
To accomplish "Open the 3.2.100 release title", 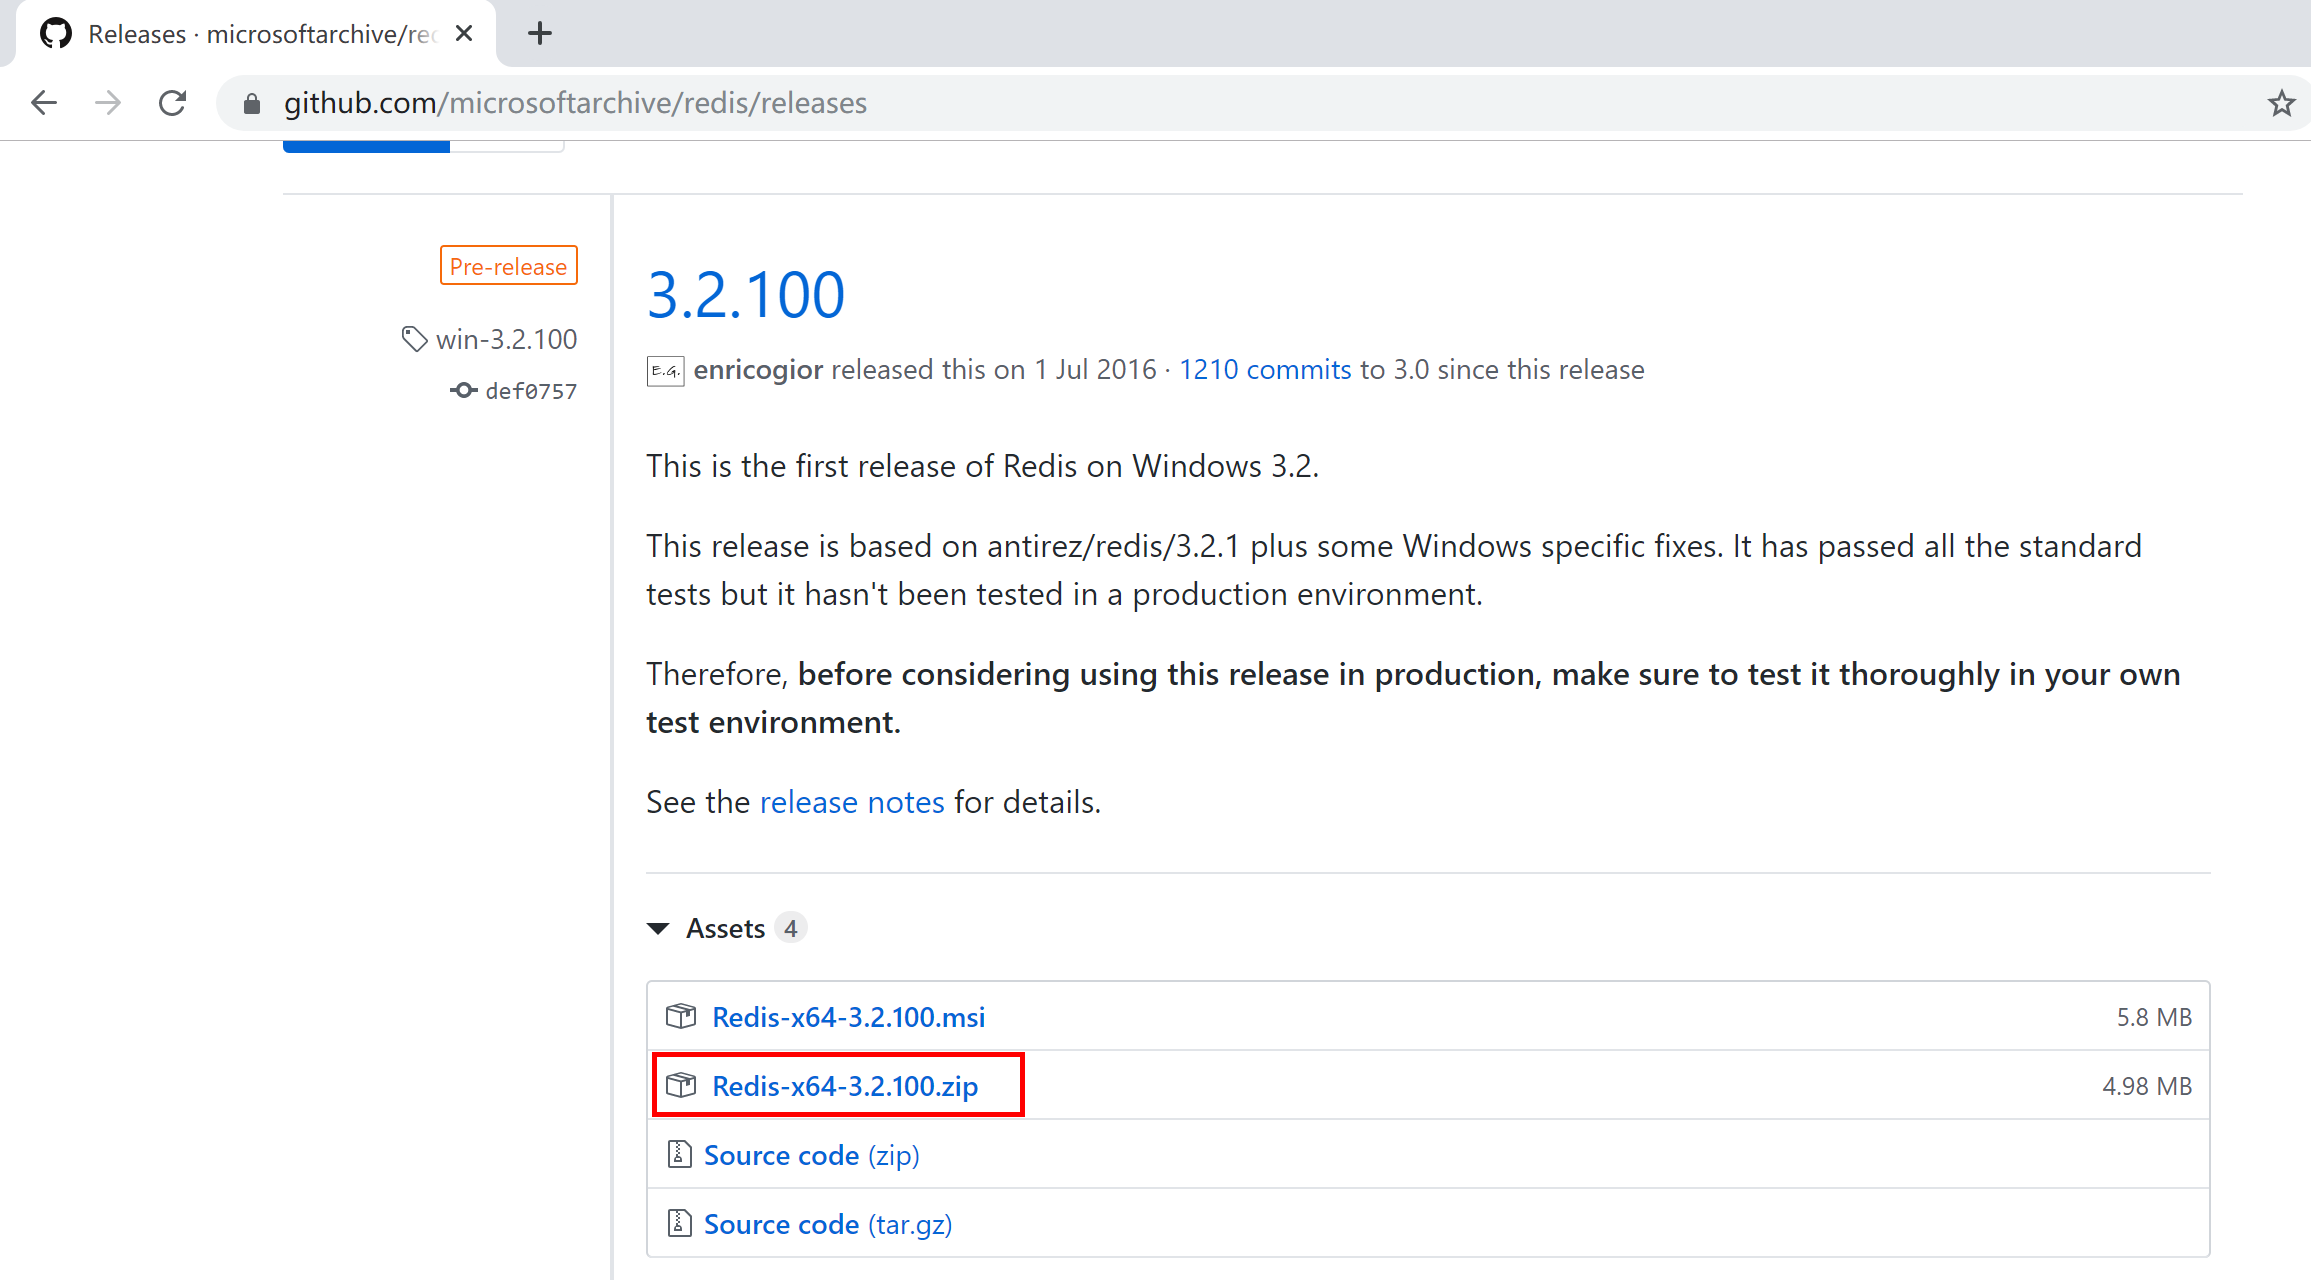I will (745, 295).
